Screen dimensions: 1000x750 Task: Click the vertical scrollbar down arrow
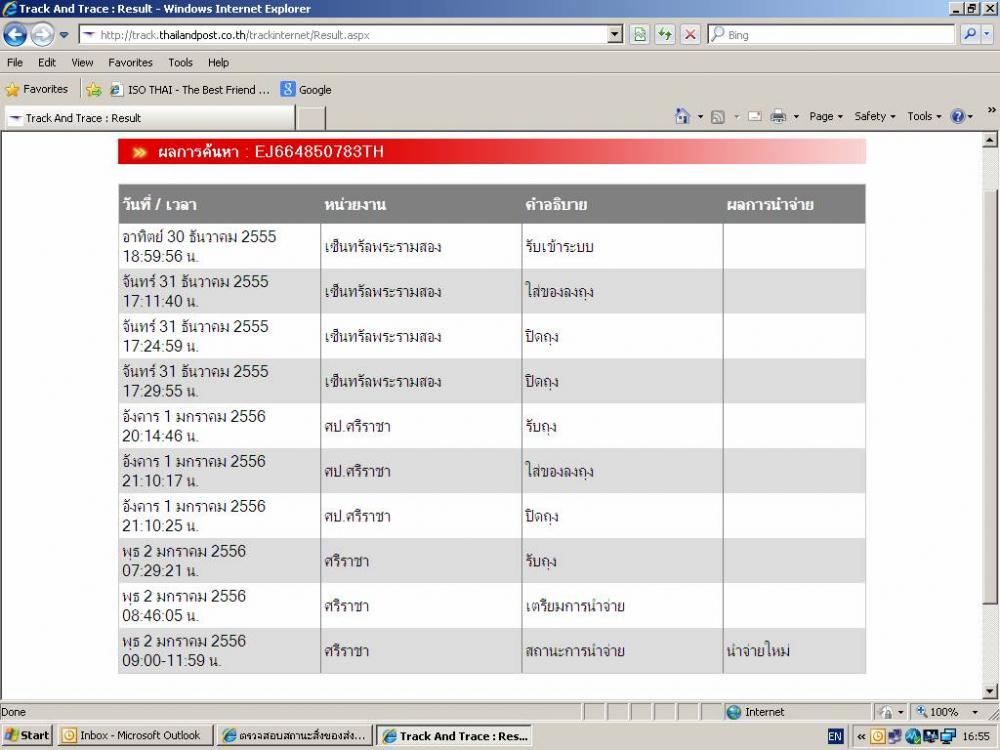click(990, 691)
